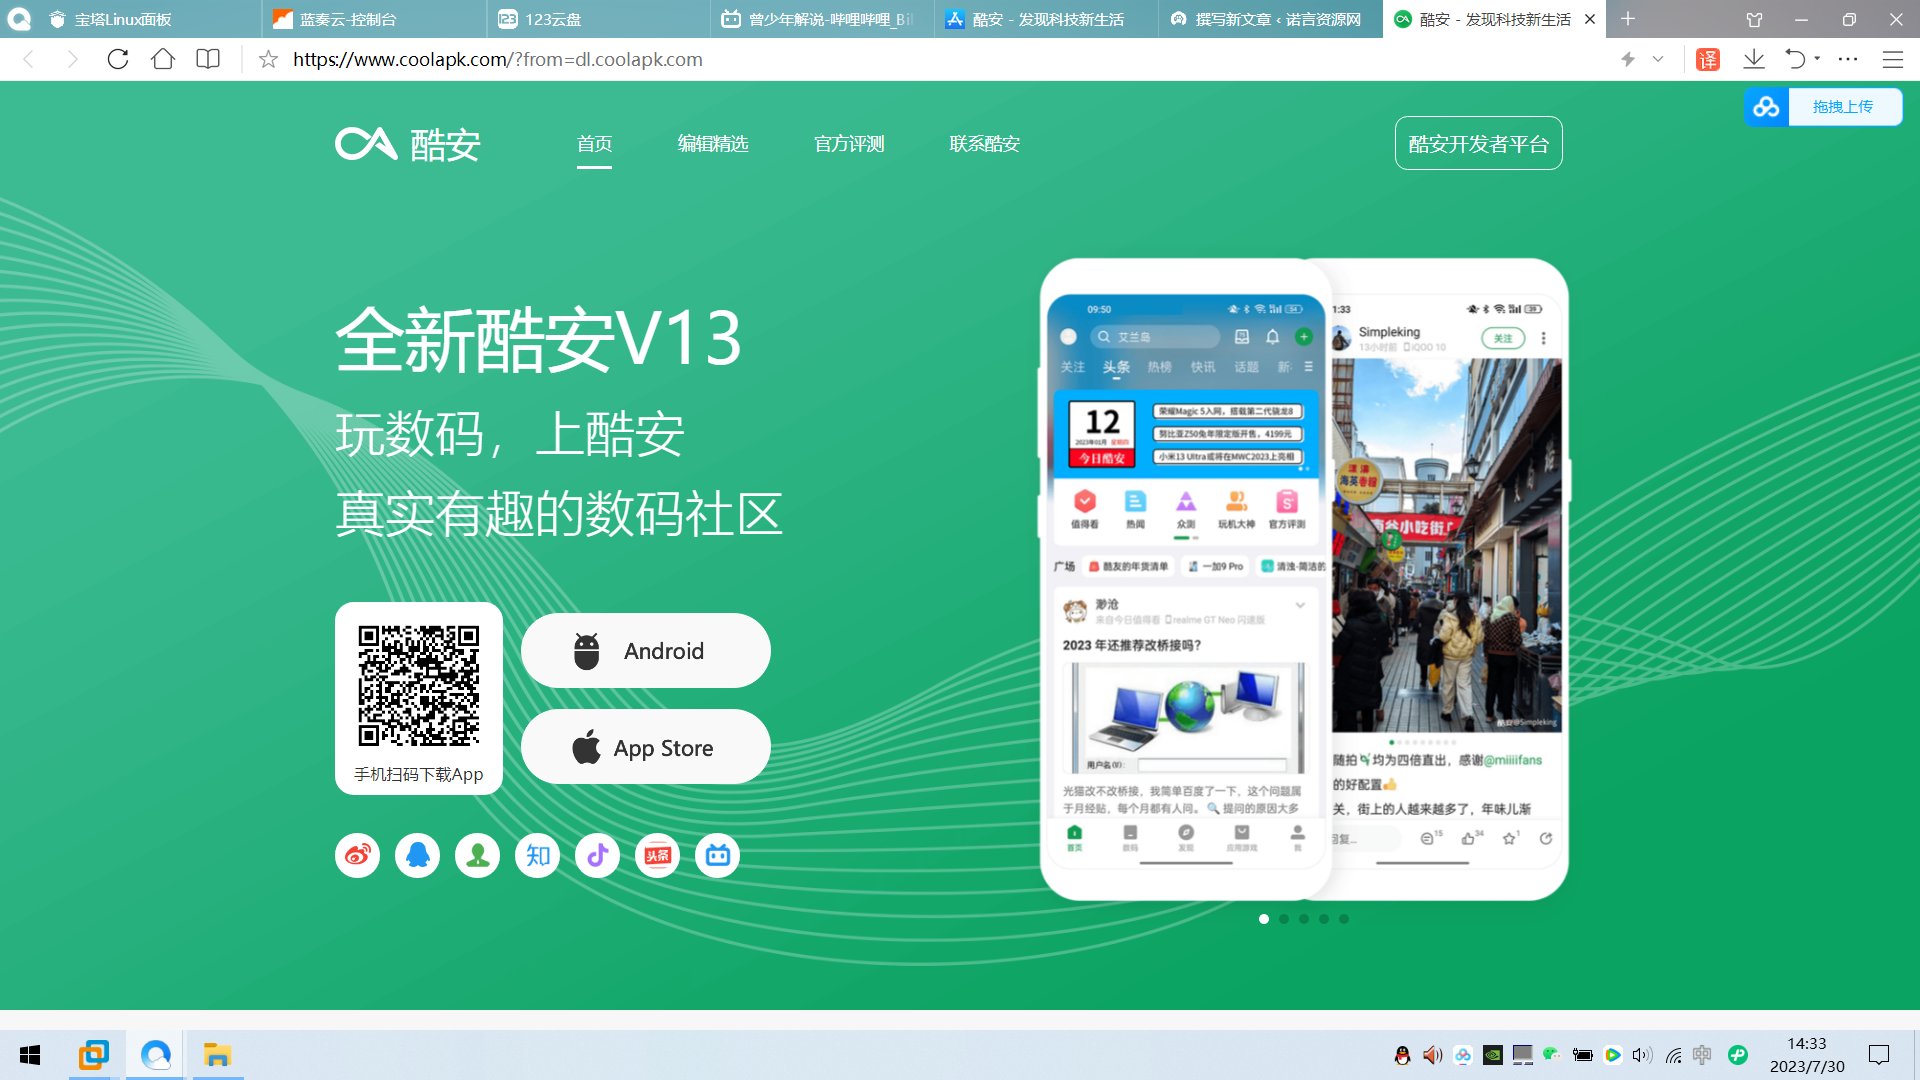Open the Weibo social icon

[x=357, y=855]
